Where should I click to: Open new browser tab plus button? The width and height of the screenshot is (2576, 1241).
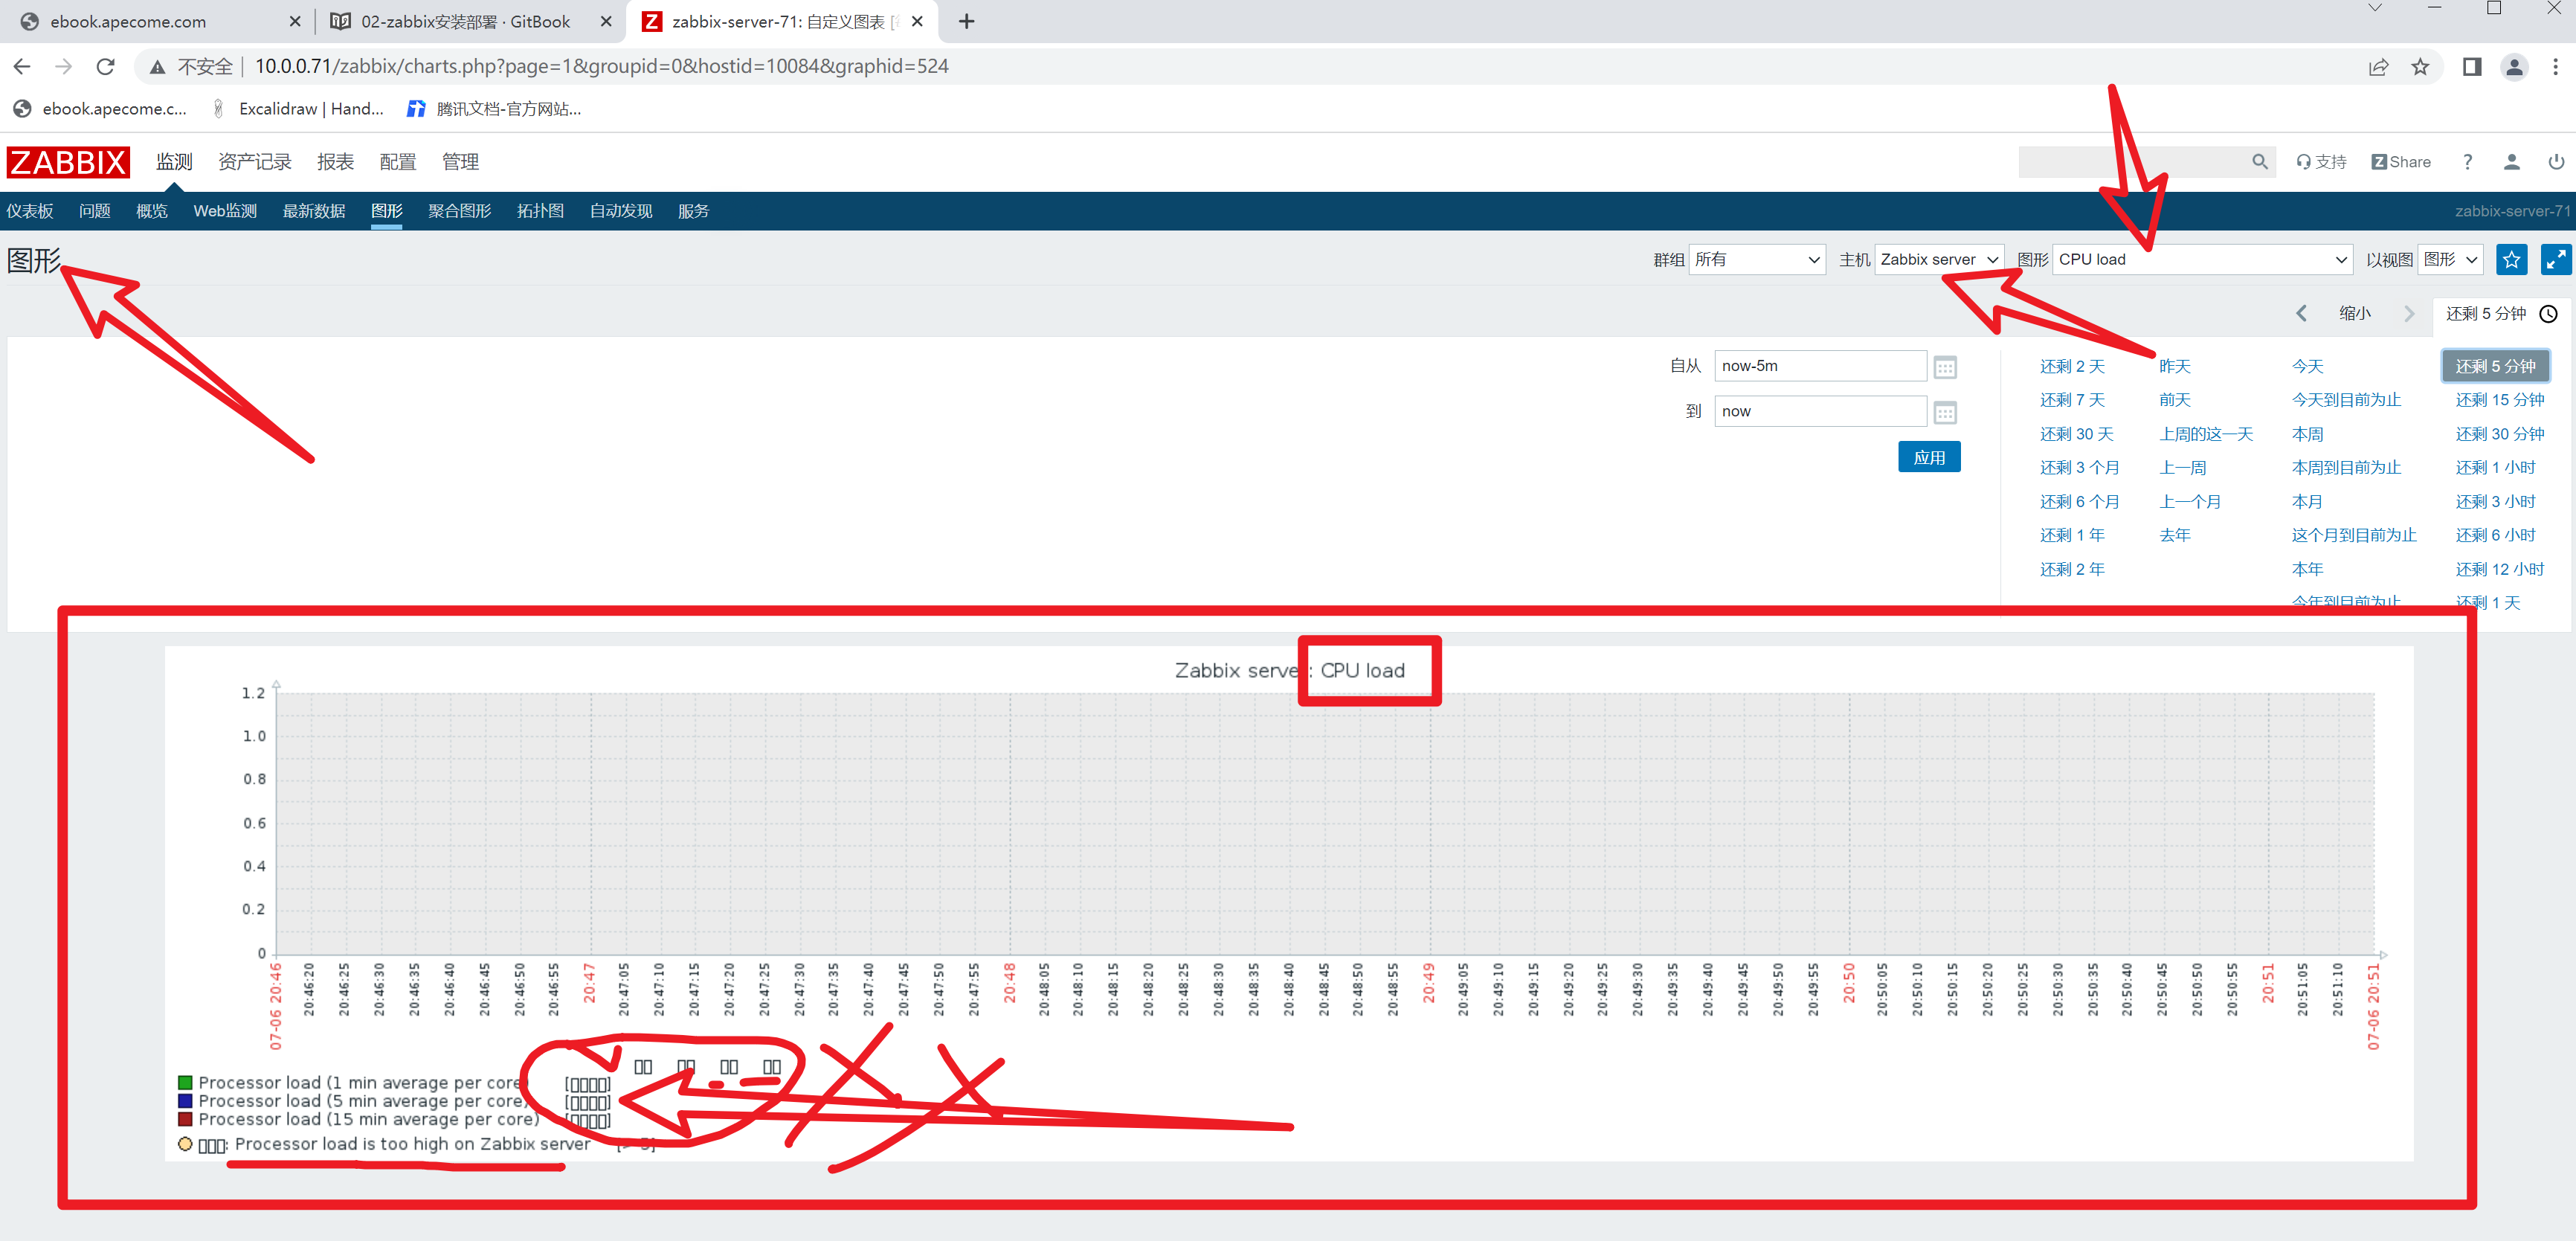966,22
